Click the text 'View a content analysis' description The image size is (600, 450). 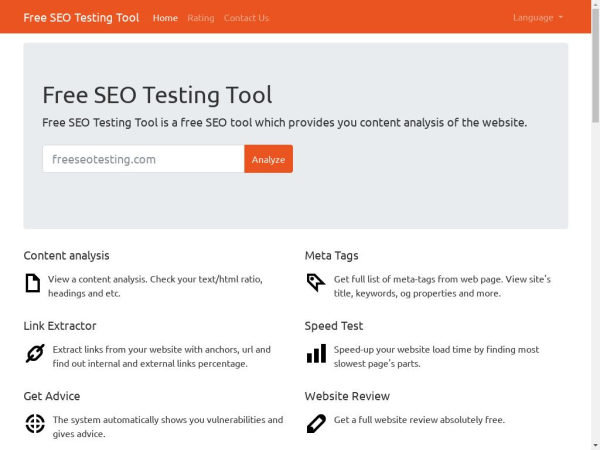point(155,286)
